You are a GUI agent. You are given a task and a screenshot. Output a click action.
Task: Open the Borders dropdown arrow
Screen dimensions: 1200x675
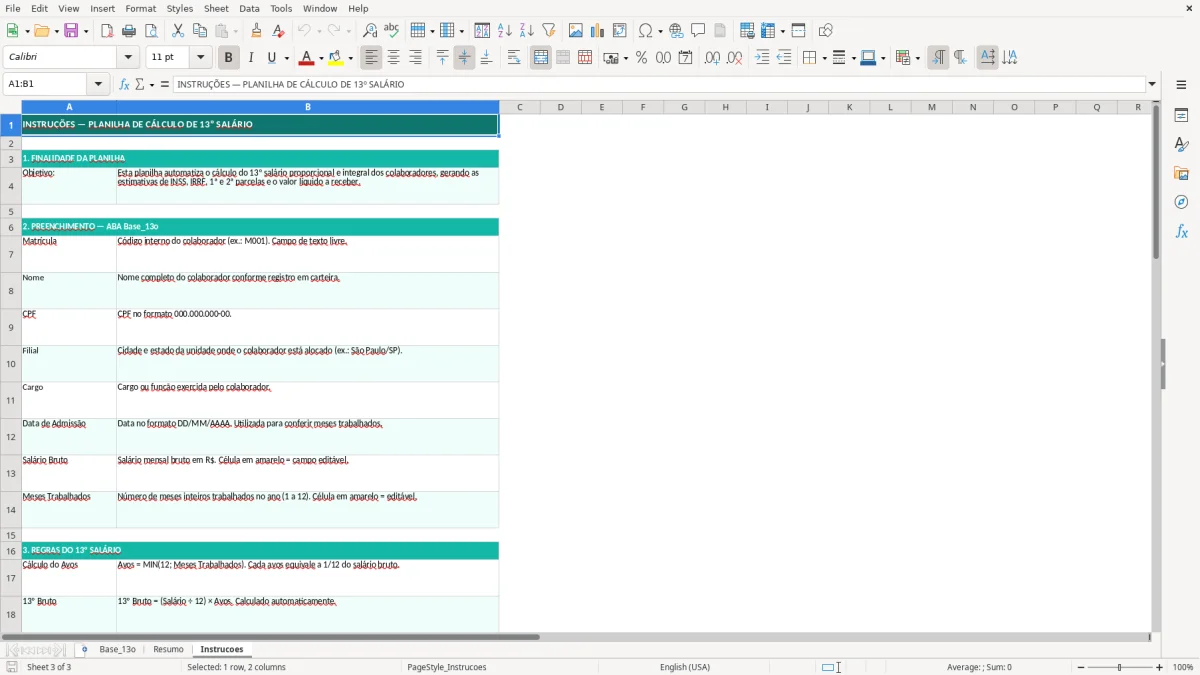[x=823, y=58]
